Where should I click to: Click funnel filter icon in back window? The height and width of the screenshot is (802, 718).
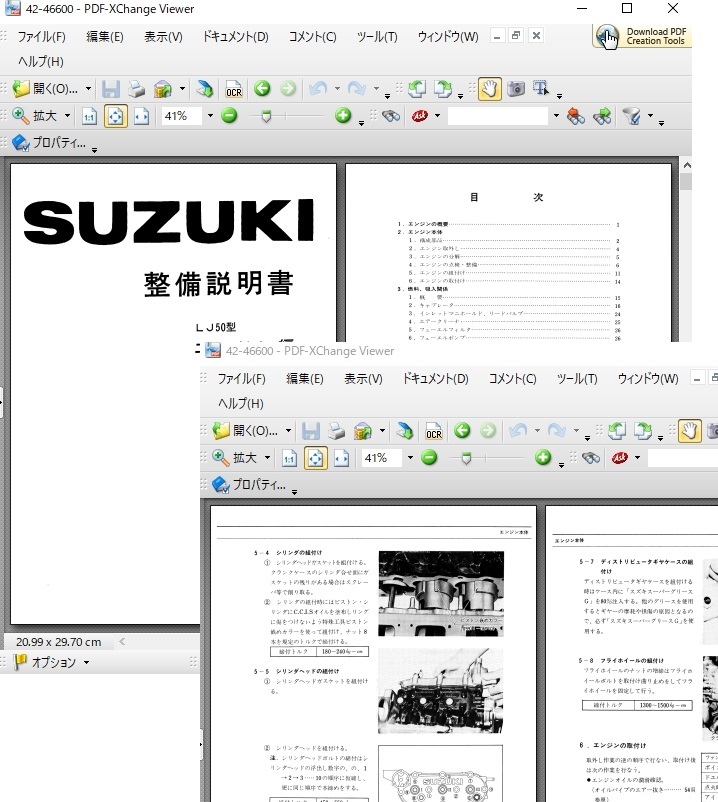coord(632,117)
